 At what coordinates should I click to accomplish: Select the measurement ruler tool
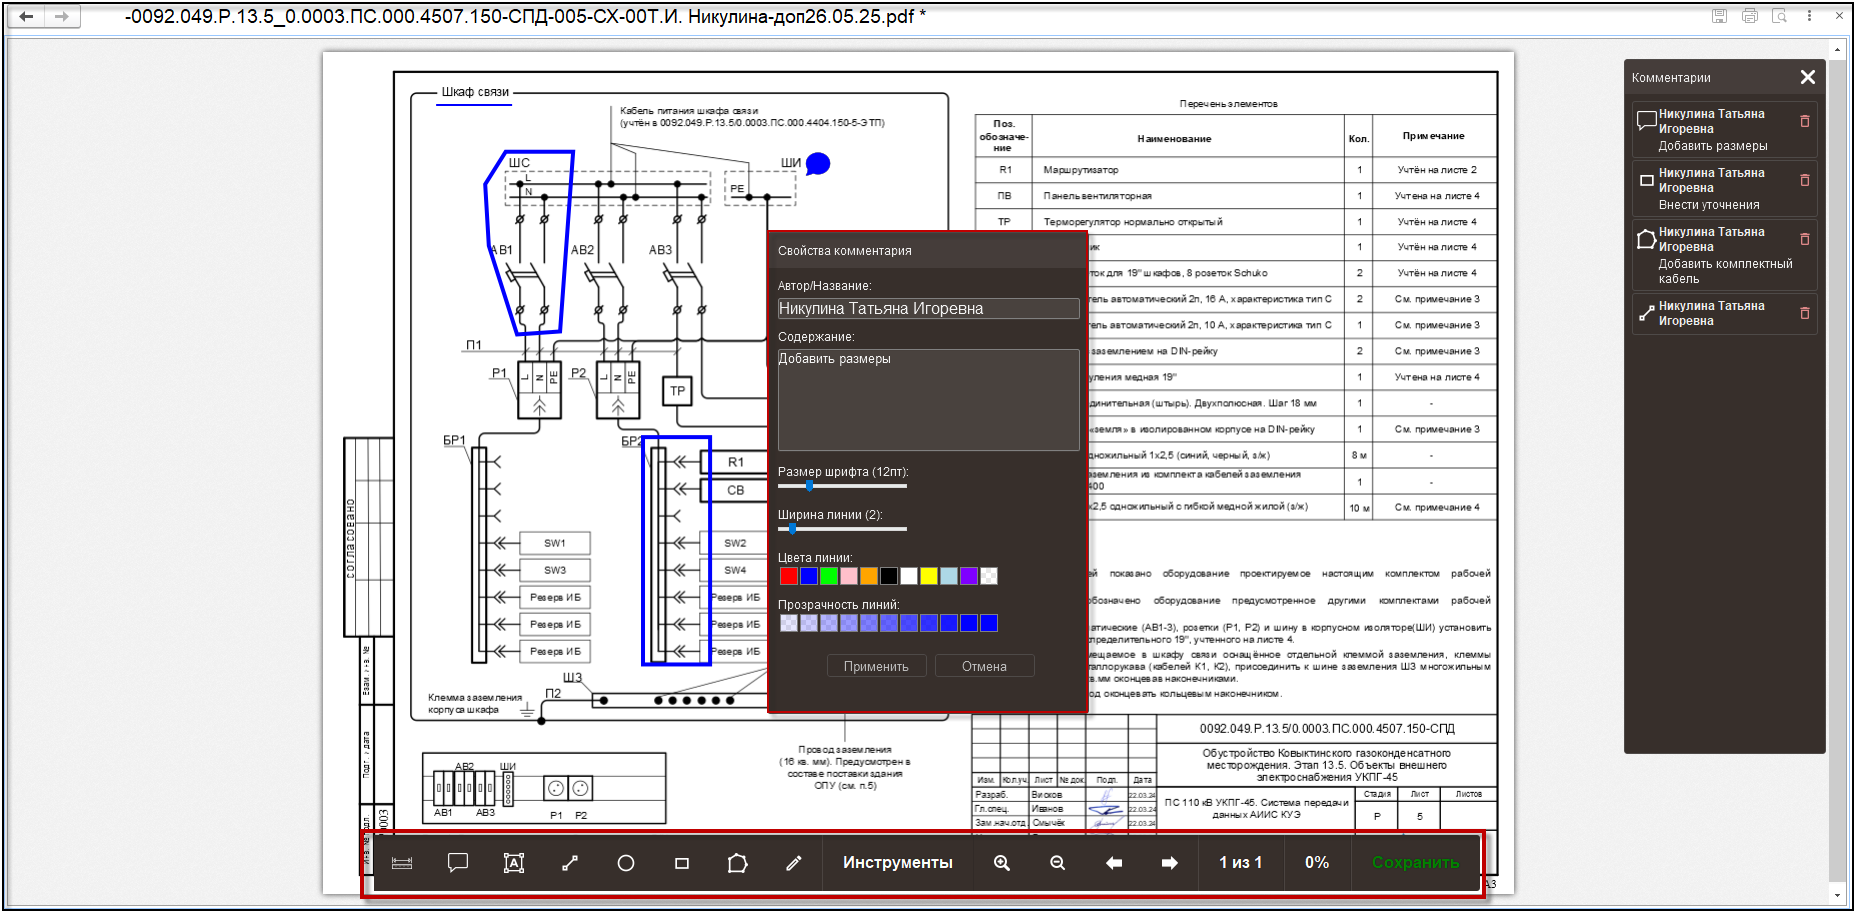[402, 863]
